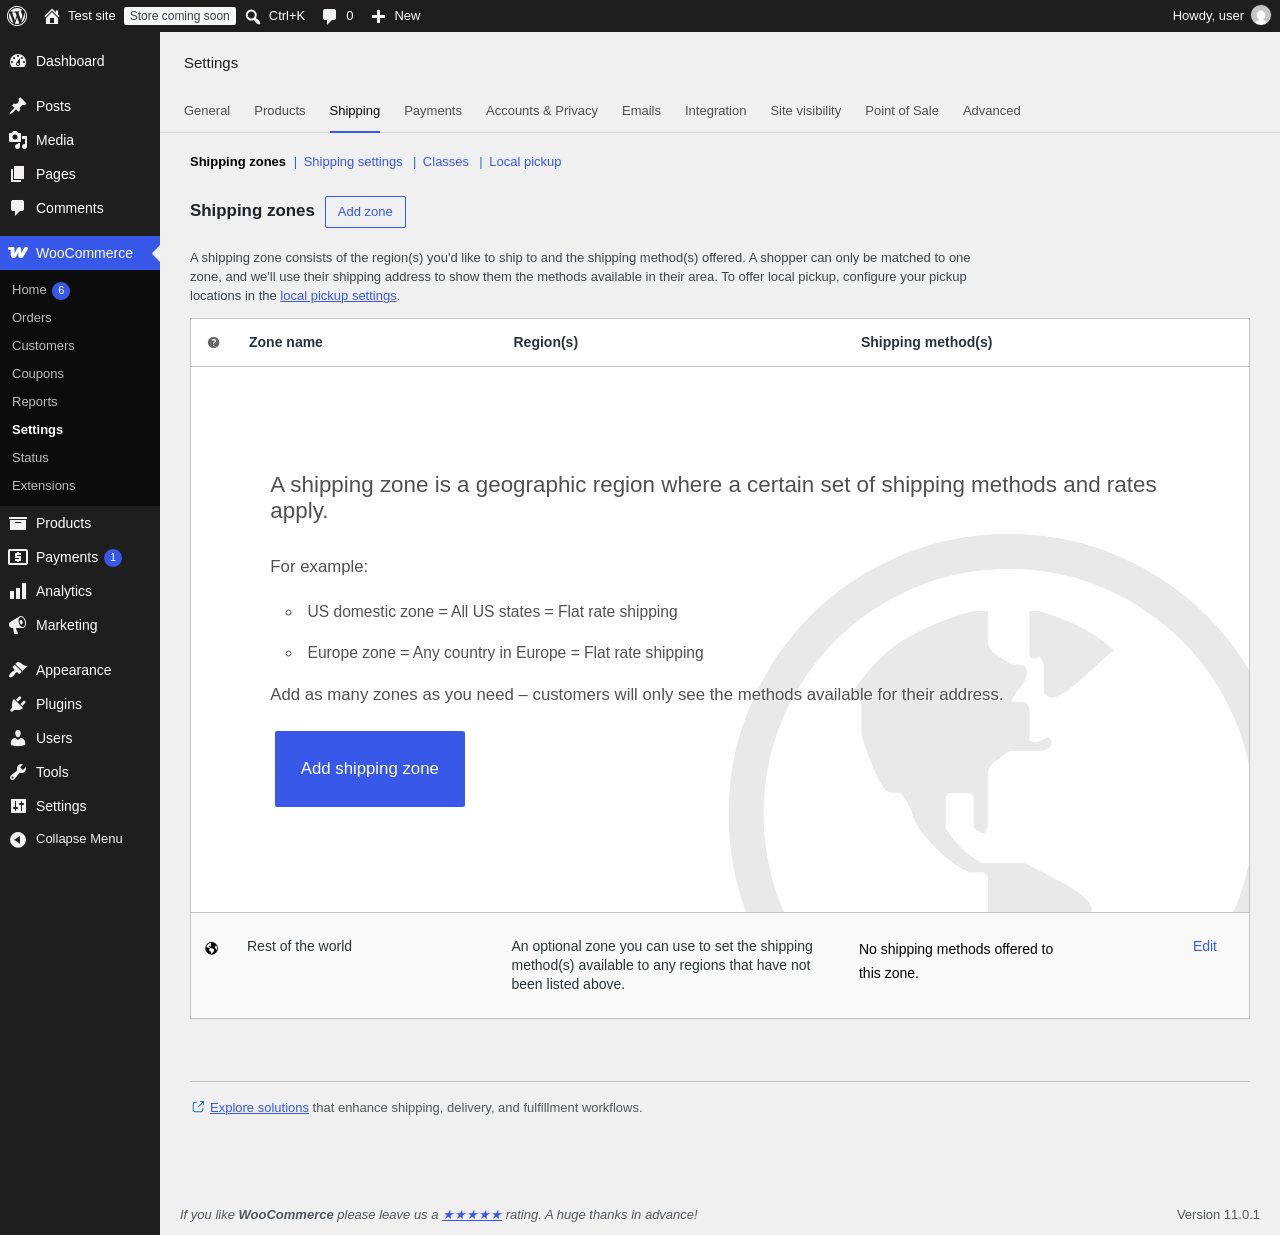Image resolution: width=1280 pixels, height=1235 pixels.
Task: Click the Appearance paintbrush icon
Action: coord(18,670)
